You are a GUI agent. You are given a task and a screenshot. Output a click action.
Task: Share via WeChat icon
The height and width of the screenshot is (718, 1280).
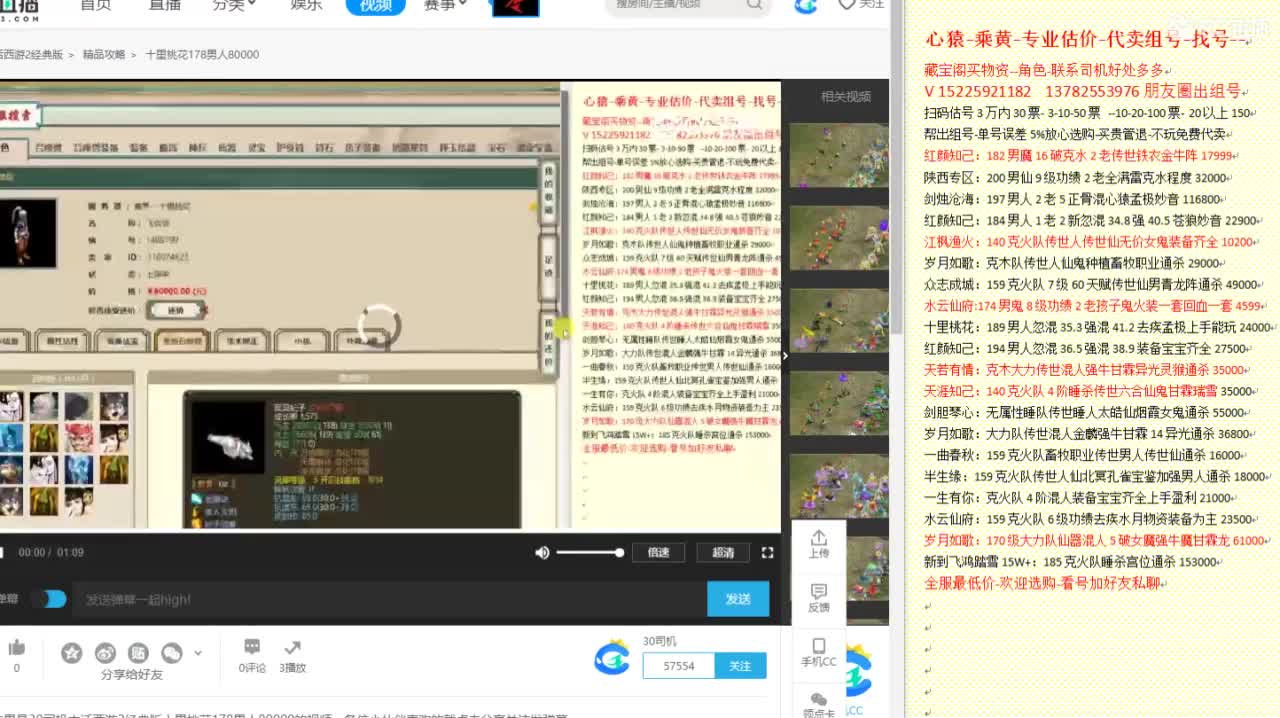point(172,653)
